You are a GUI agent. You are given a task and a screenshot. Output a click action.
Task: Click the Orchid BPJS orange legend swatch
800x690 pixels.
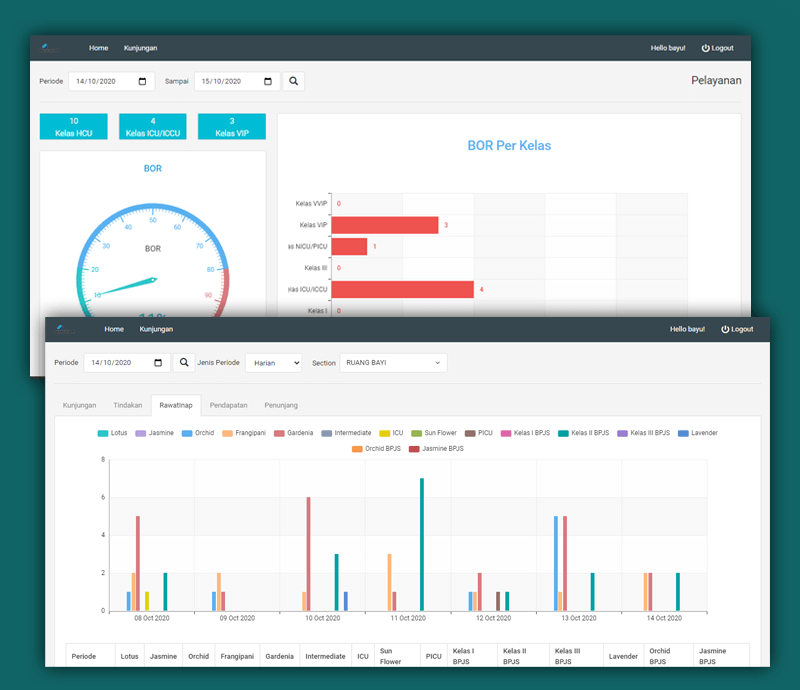(x=358, y=448)
